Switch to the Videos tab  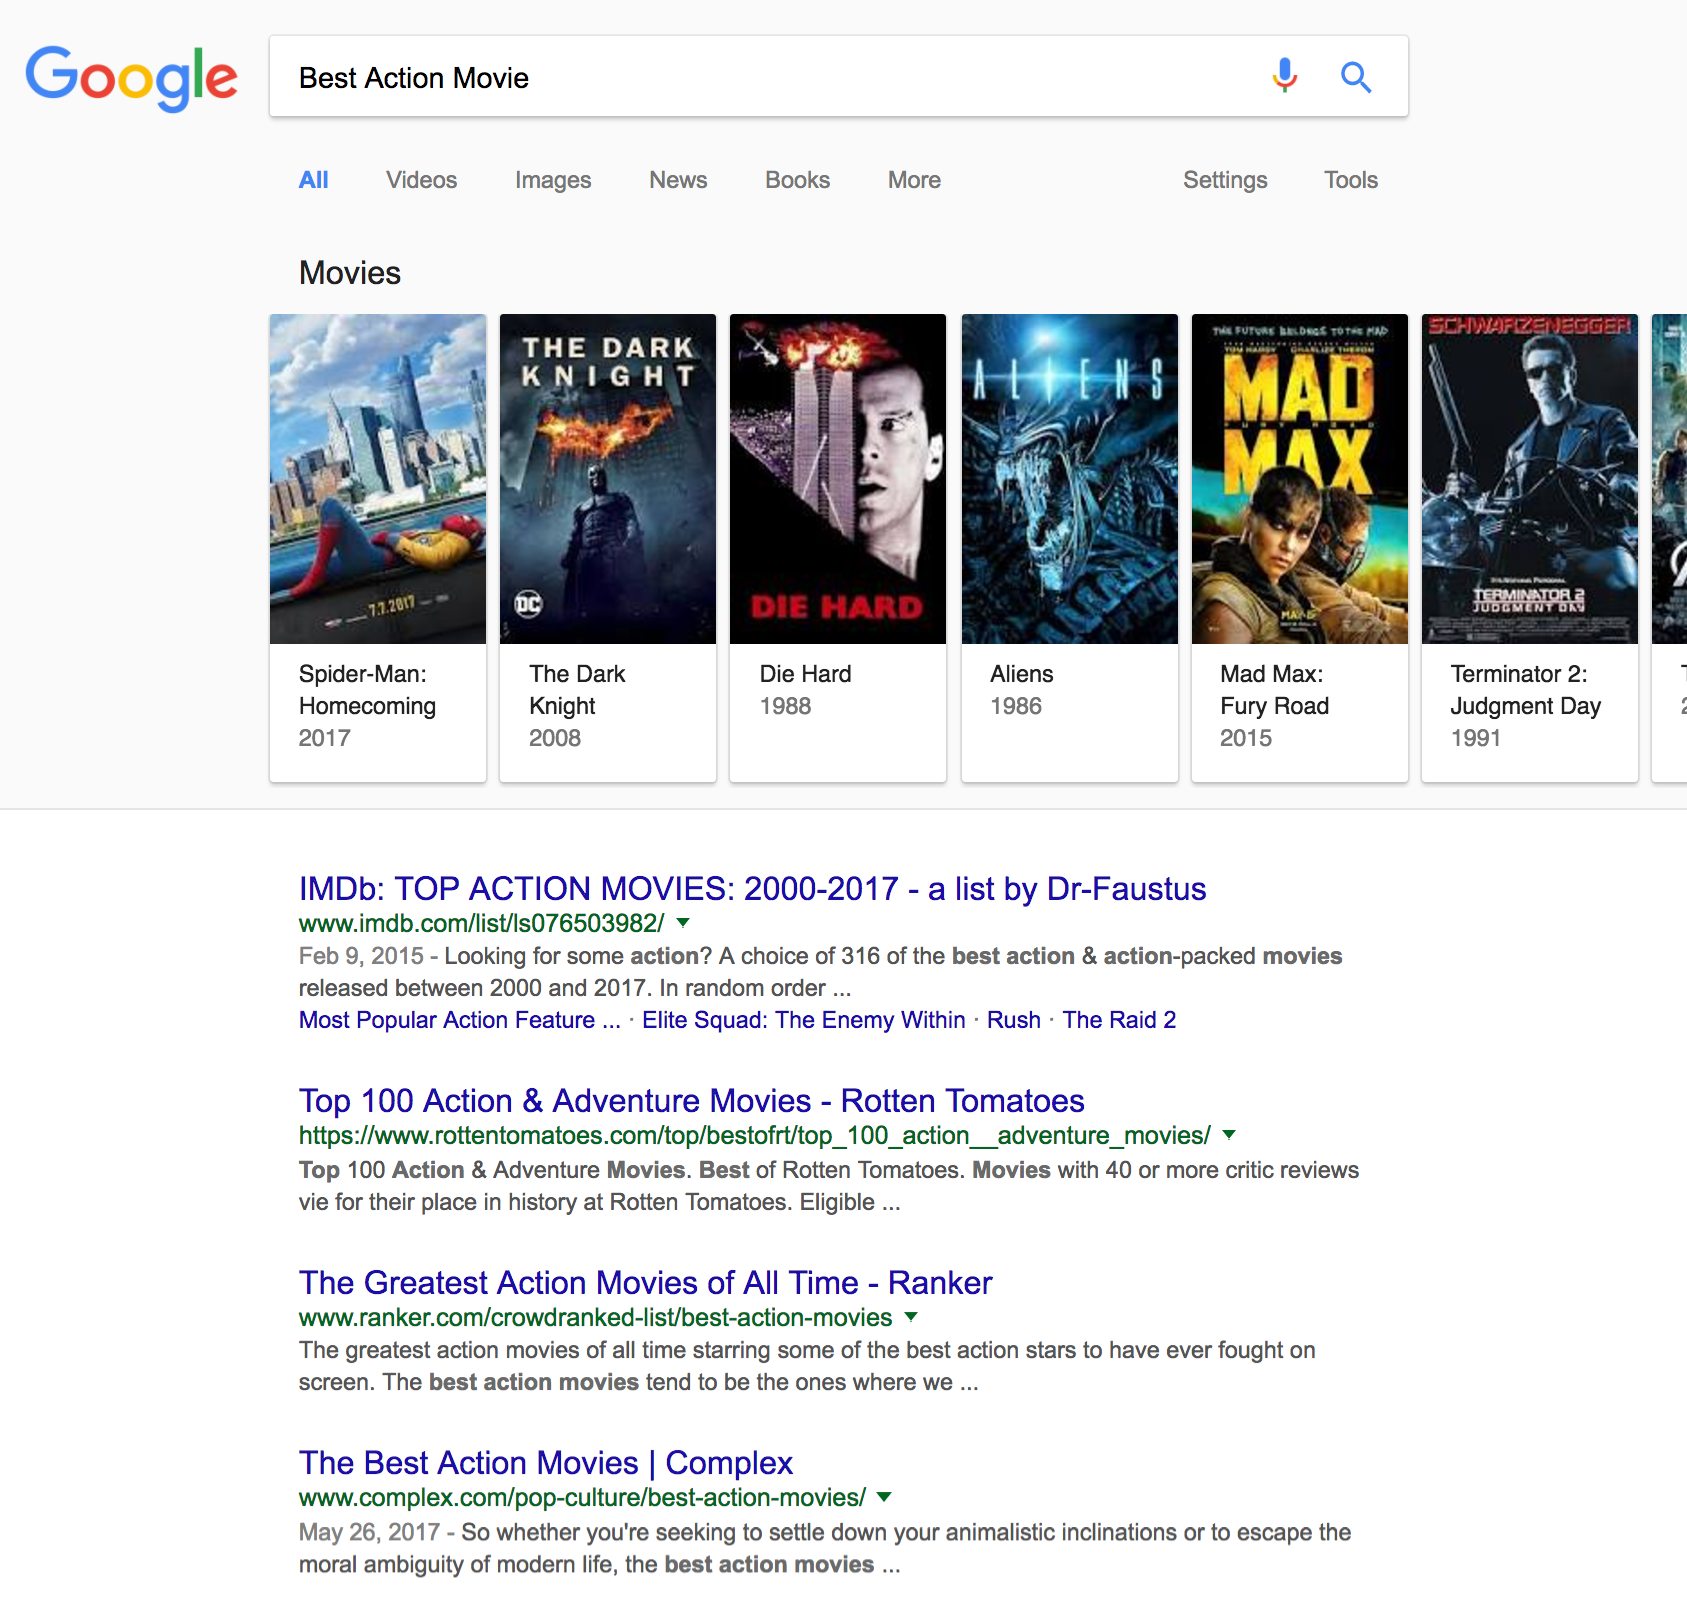click(421, 180)
